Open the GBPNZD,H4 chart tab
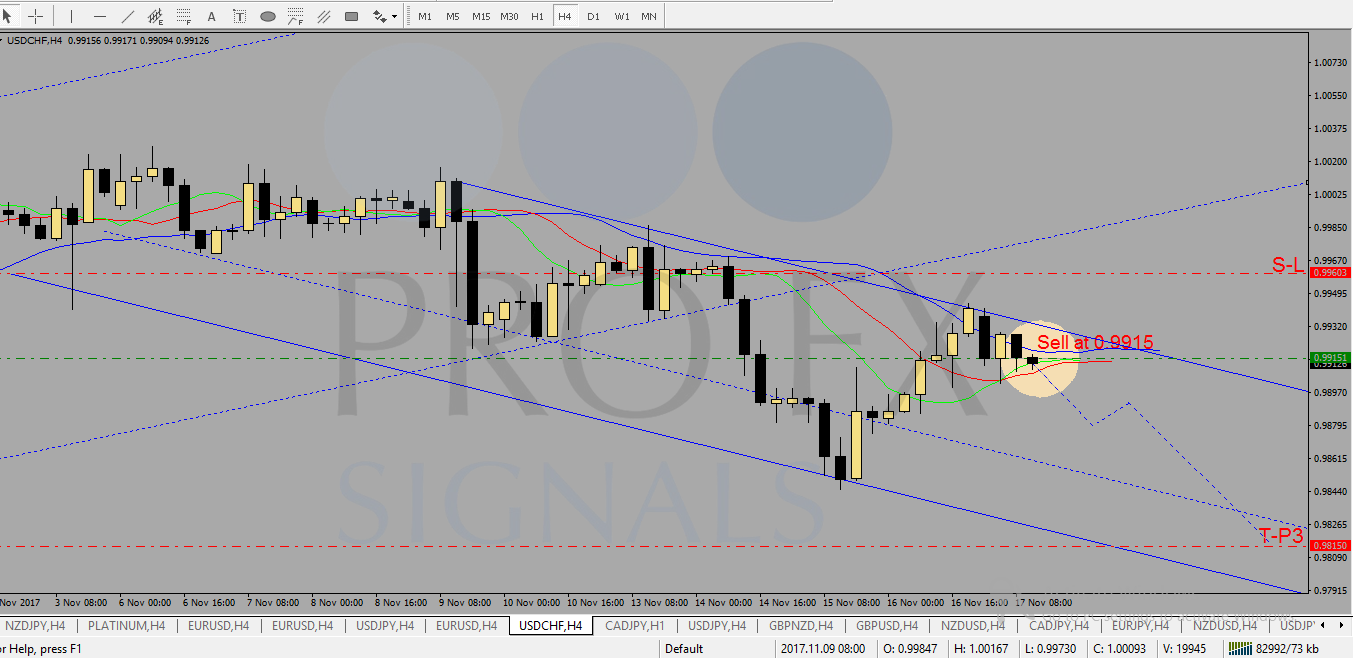The height and width of the screenshot is (658, 1353). (x=800, y=626)
